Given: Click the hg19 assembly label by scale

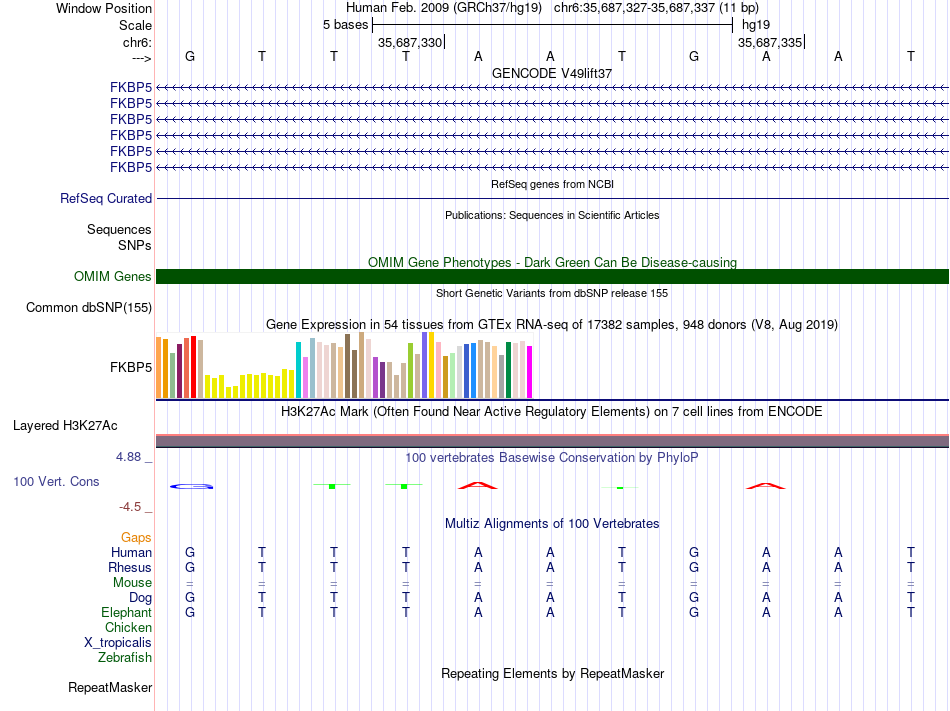Looking at the screenshot, I should [x=756, y=25].
